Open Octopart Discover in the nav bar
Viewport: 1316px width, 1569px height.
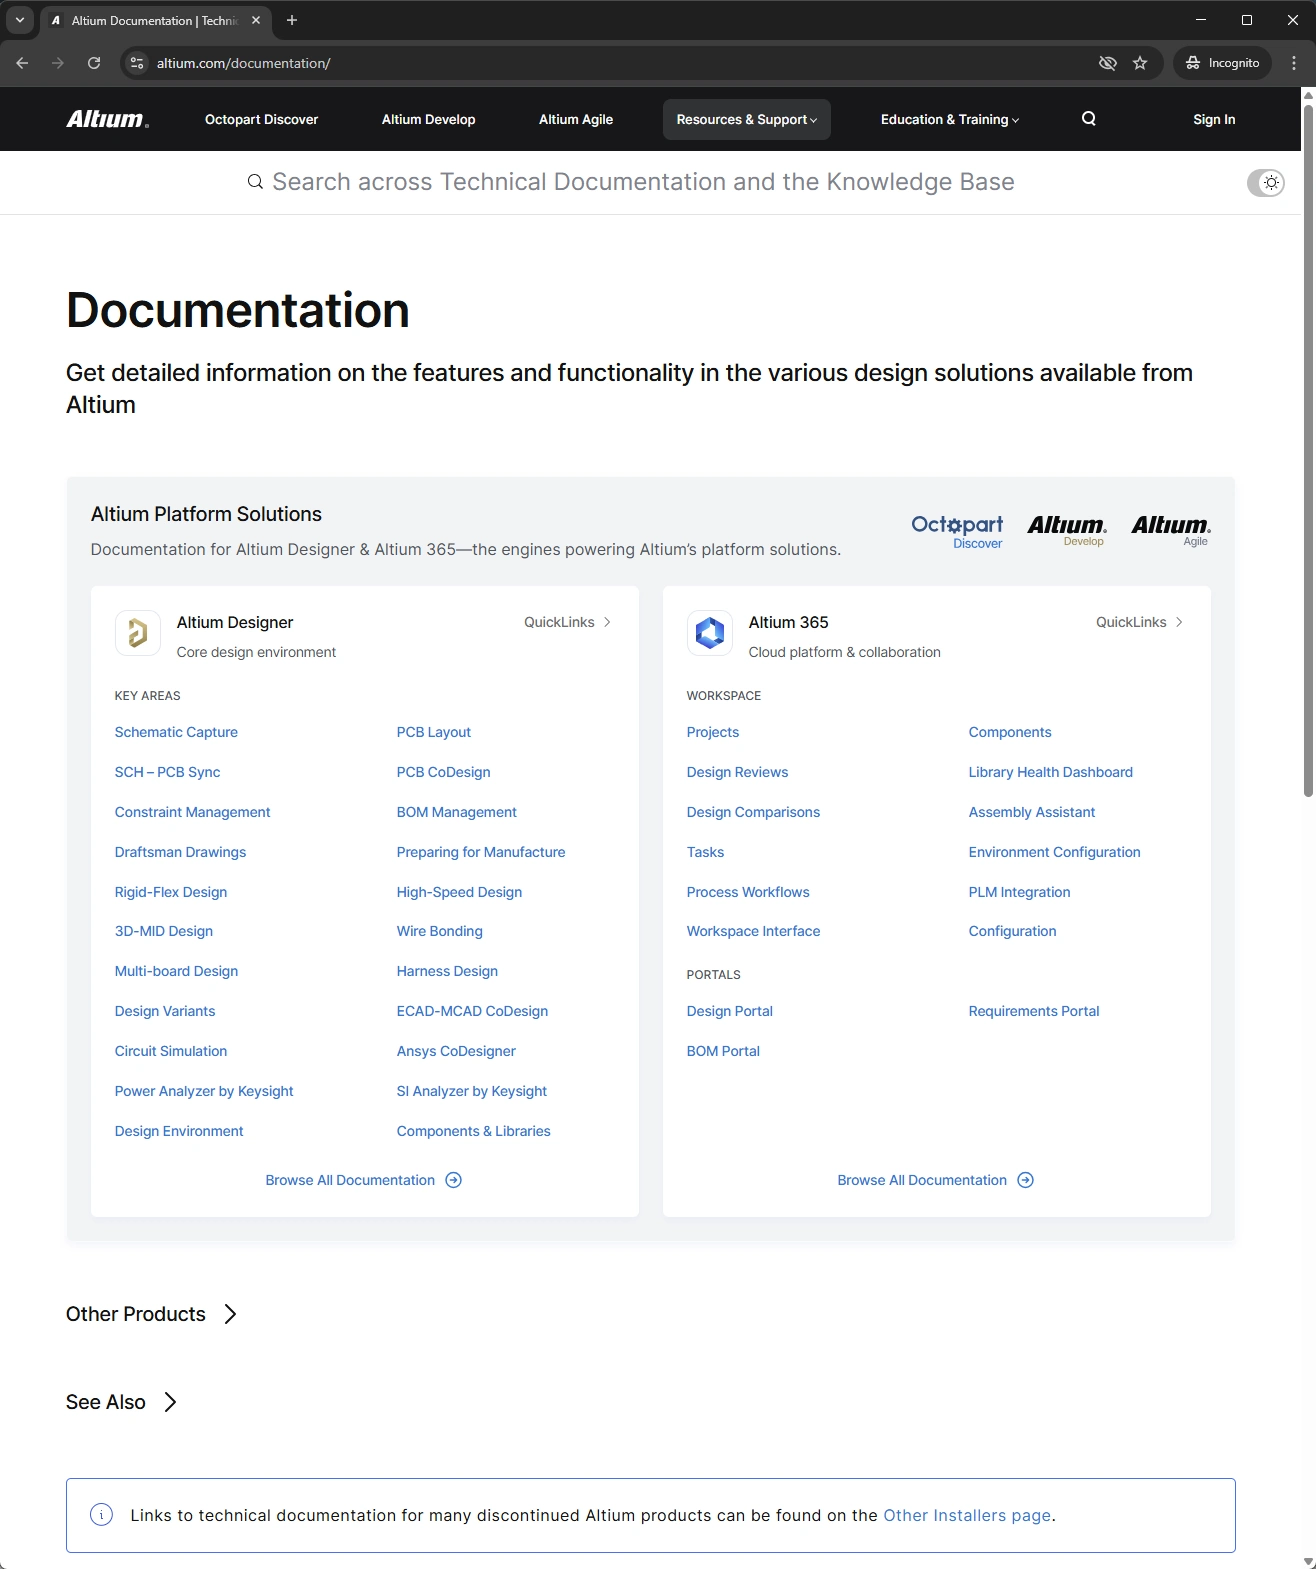click(262, 119)
